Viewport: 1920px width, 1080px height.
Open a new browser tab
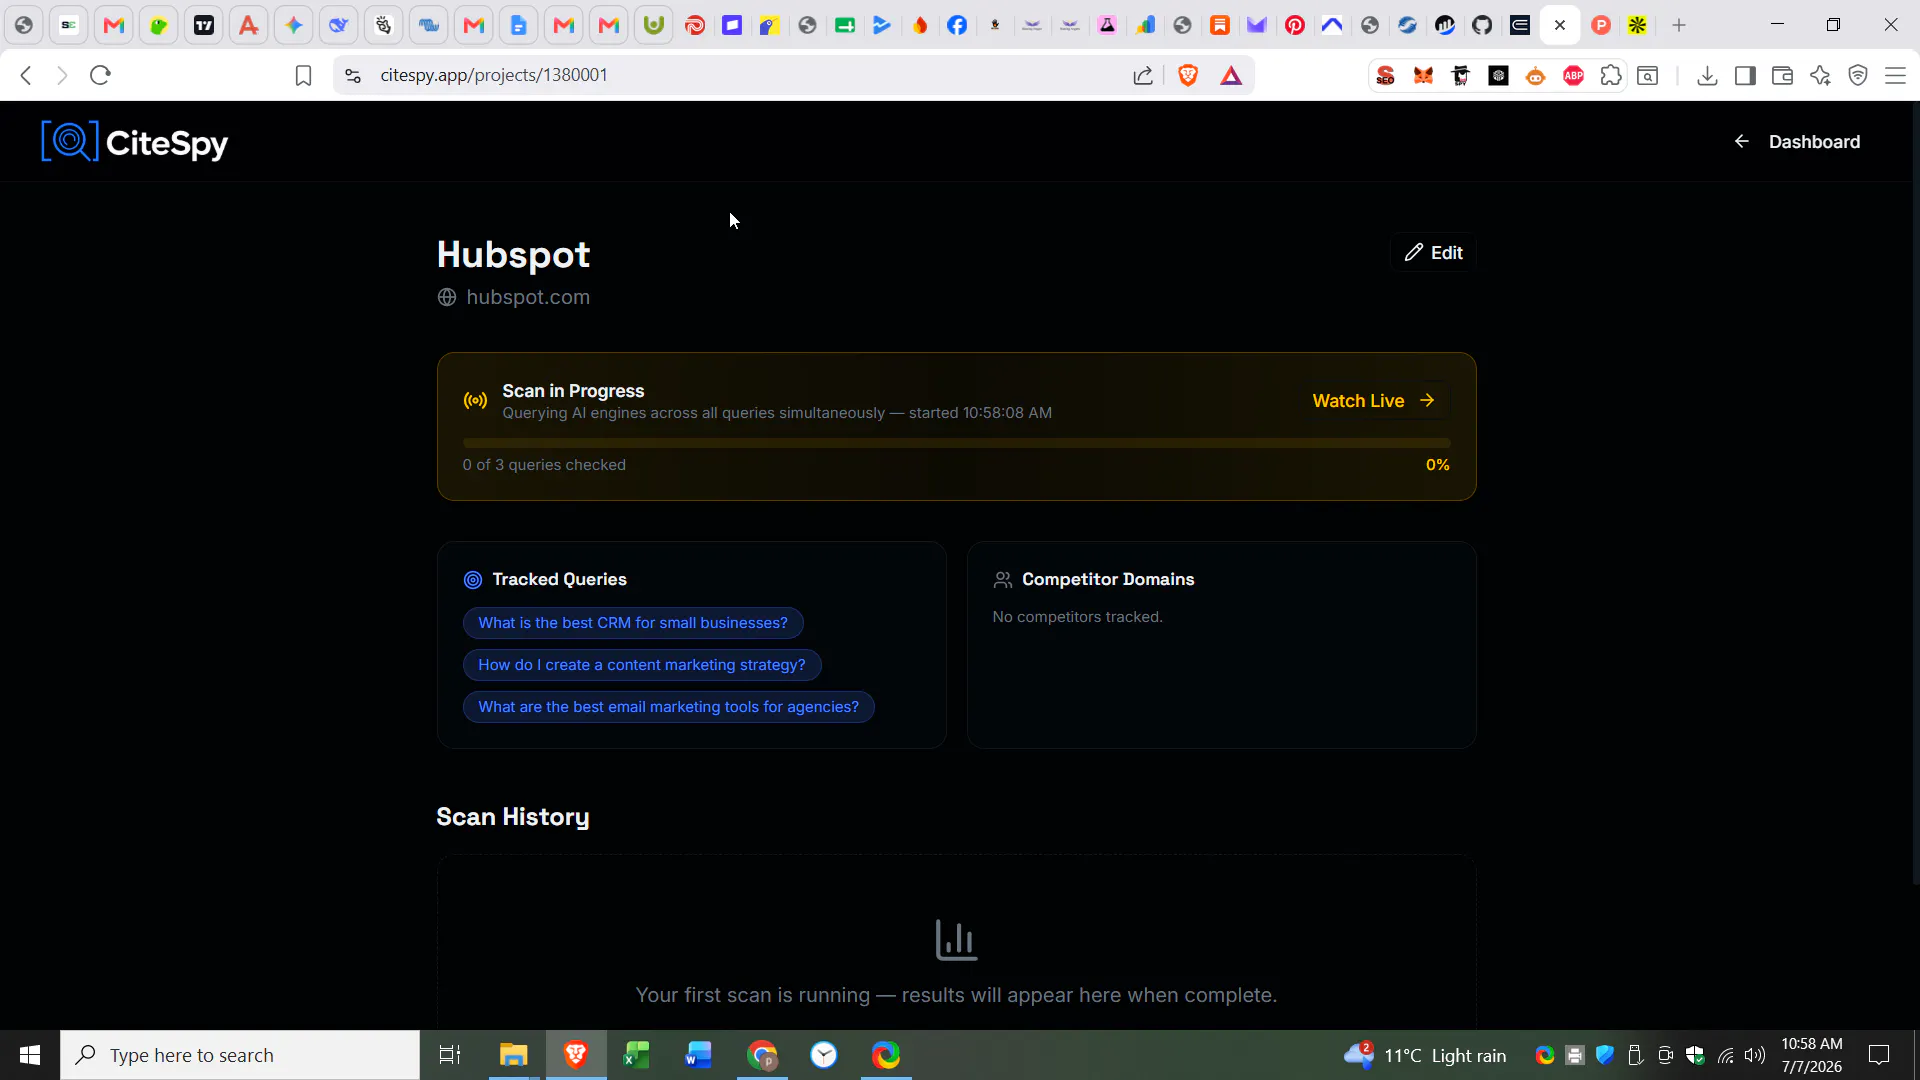tap(1679, 26)
